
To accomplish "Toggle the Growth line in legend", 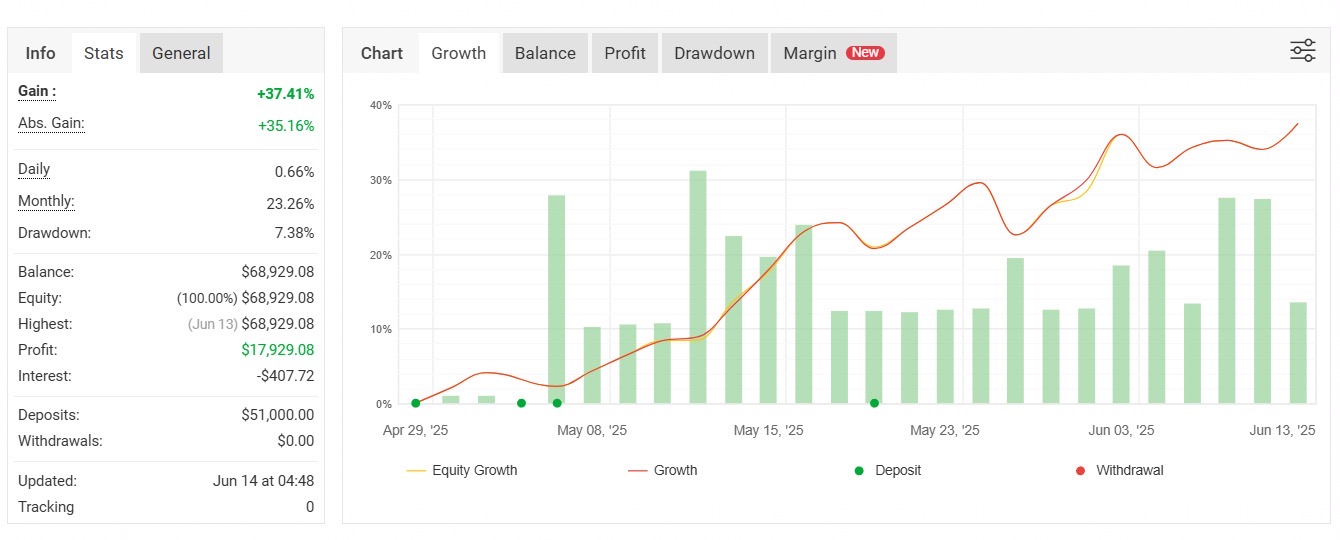I will tap(675, 471).
